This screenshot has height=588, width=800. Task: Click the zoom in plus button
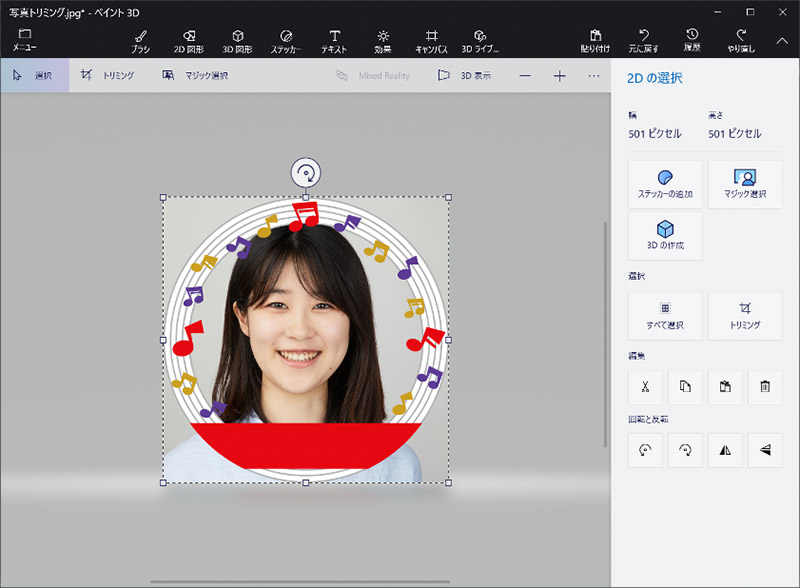click(560, 76)
